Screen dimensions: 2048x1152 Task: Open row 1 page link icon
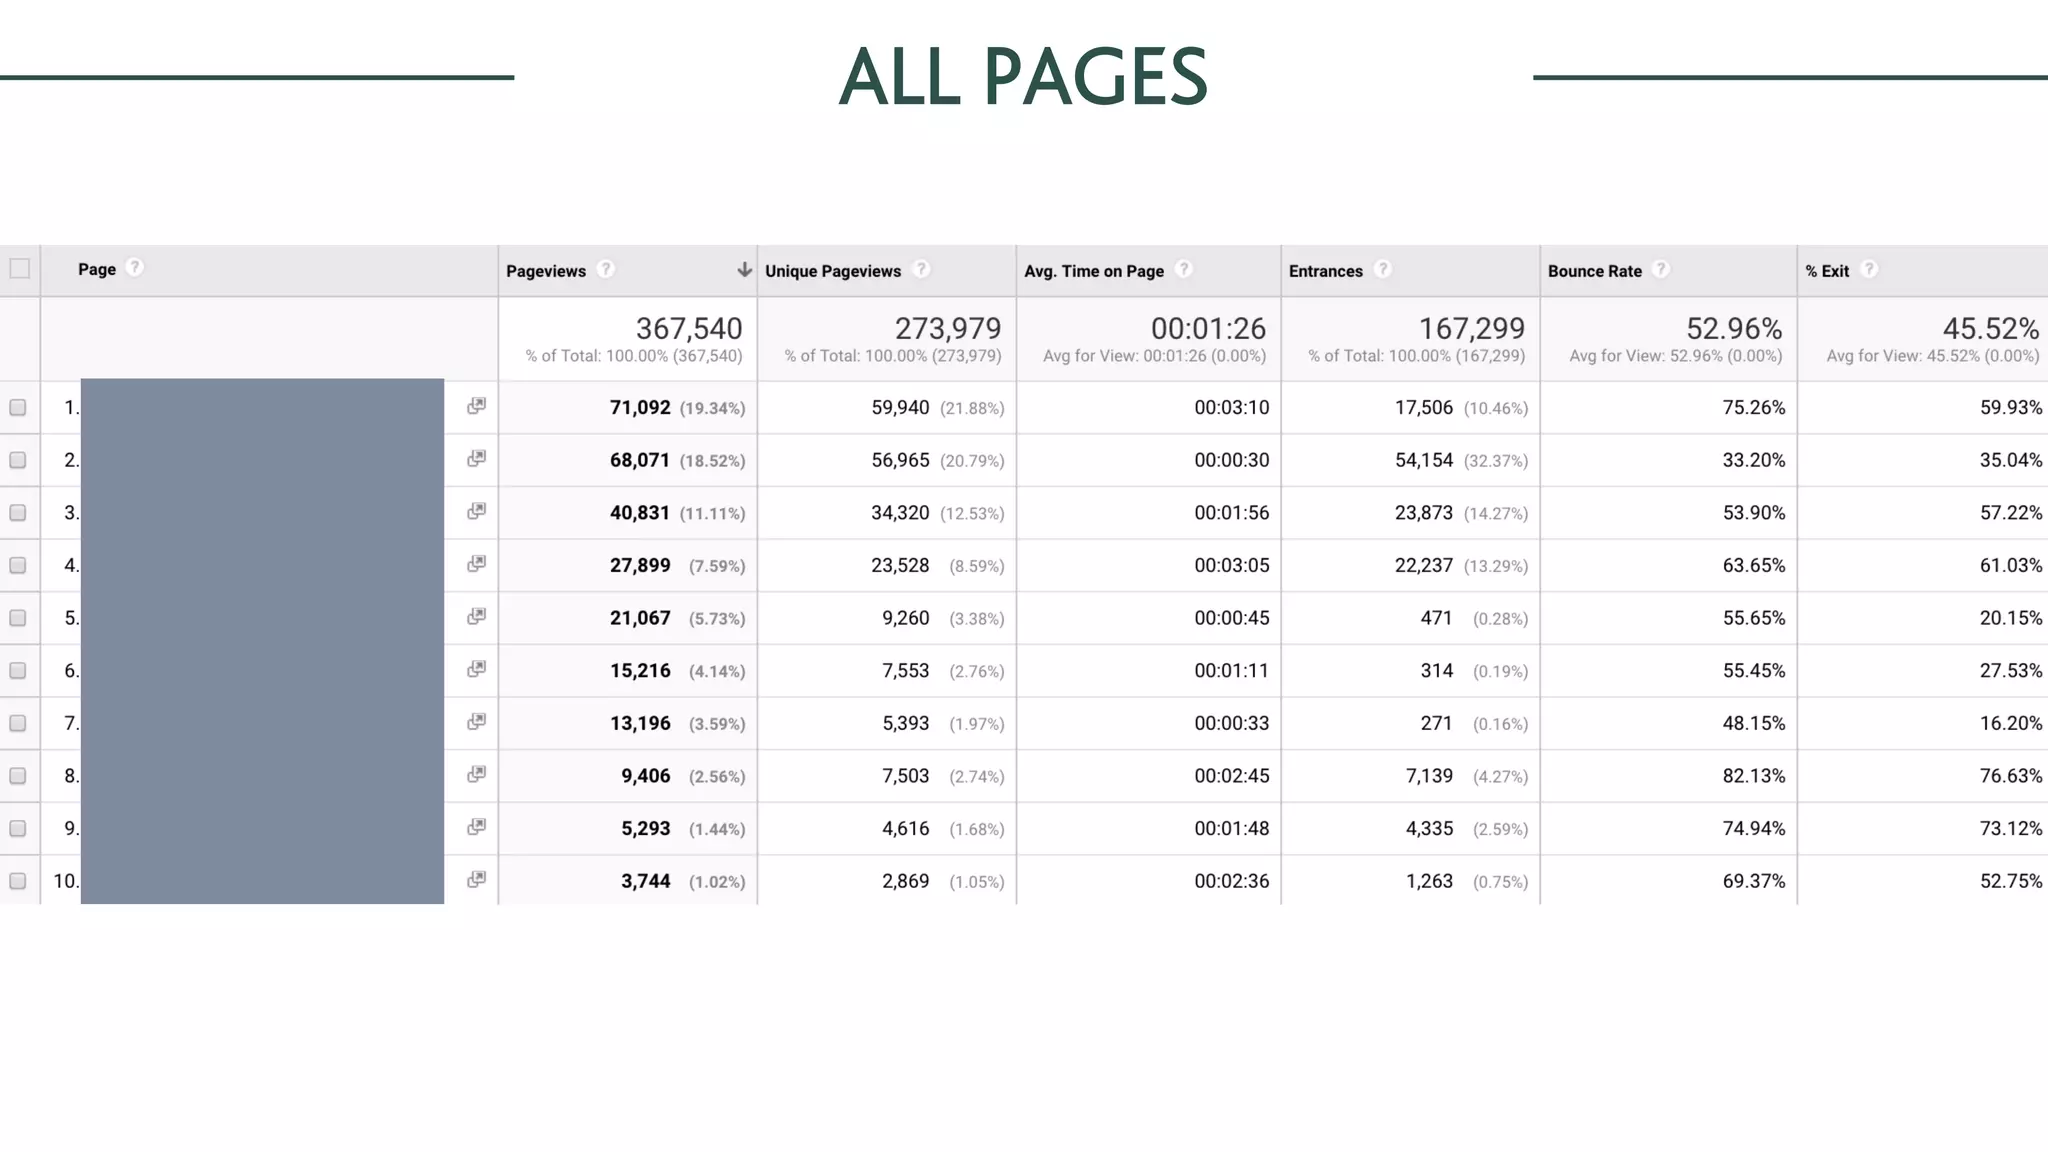476,405
